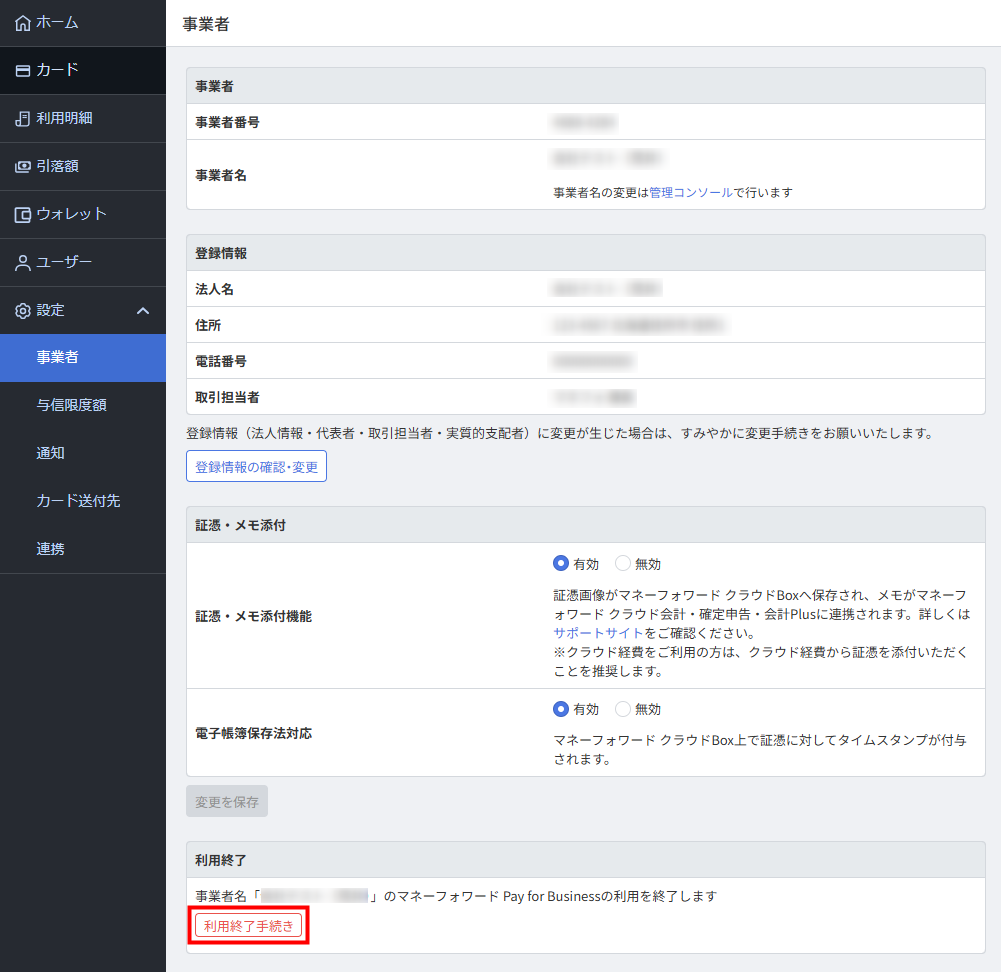
Task: Collapse the 設定 menu chevron
Action: (x=143, y=310)
